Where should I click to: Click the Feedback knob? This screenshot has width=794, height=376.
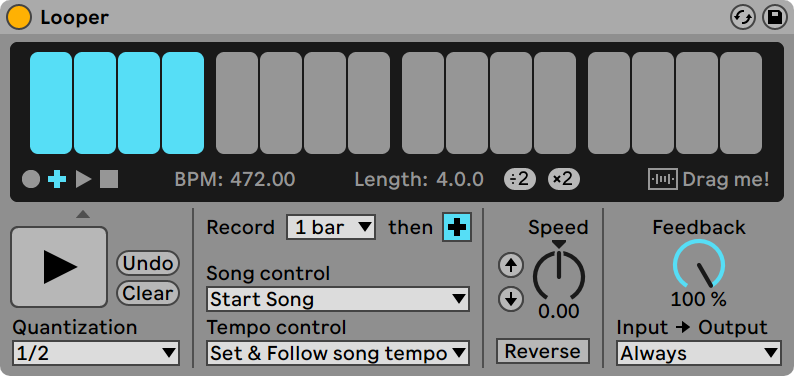pos(699,266)
